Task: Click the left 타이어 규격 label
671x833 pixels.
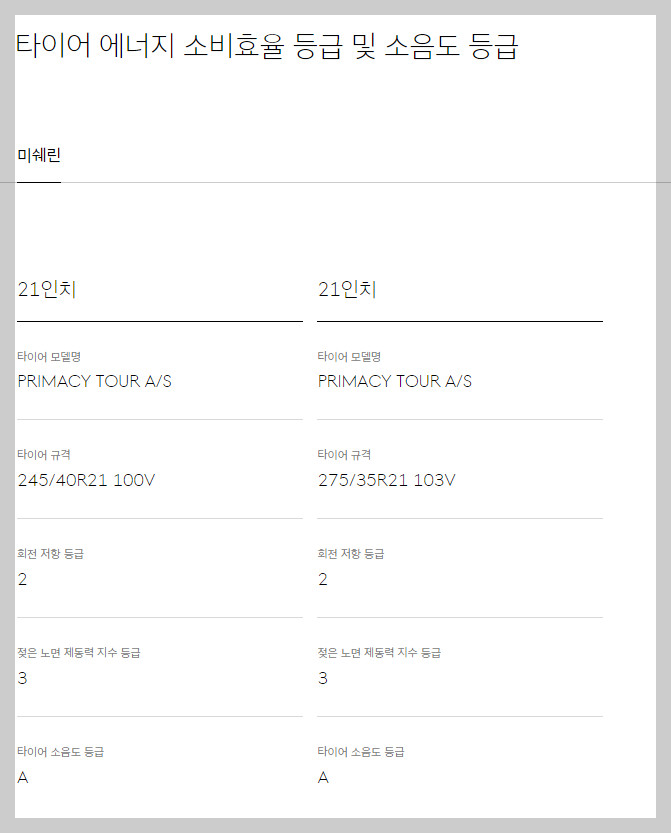Action: click(x=42, y=455)
